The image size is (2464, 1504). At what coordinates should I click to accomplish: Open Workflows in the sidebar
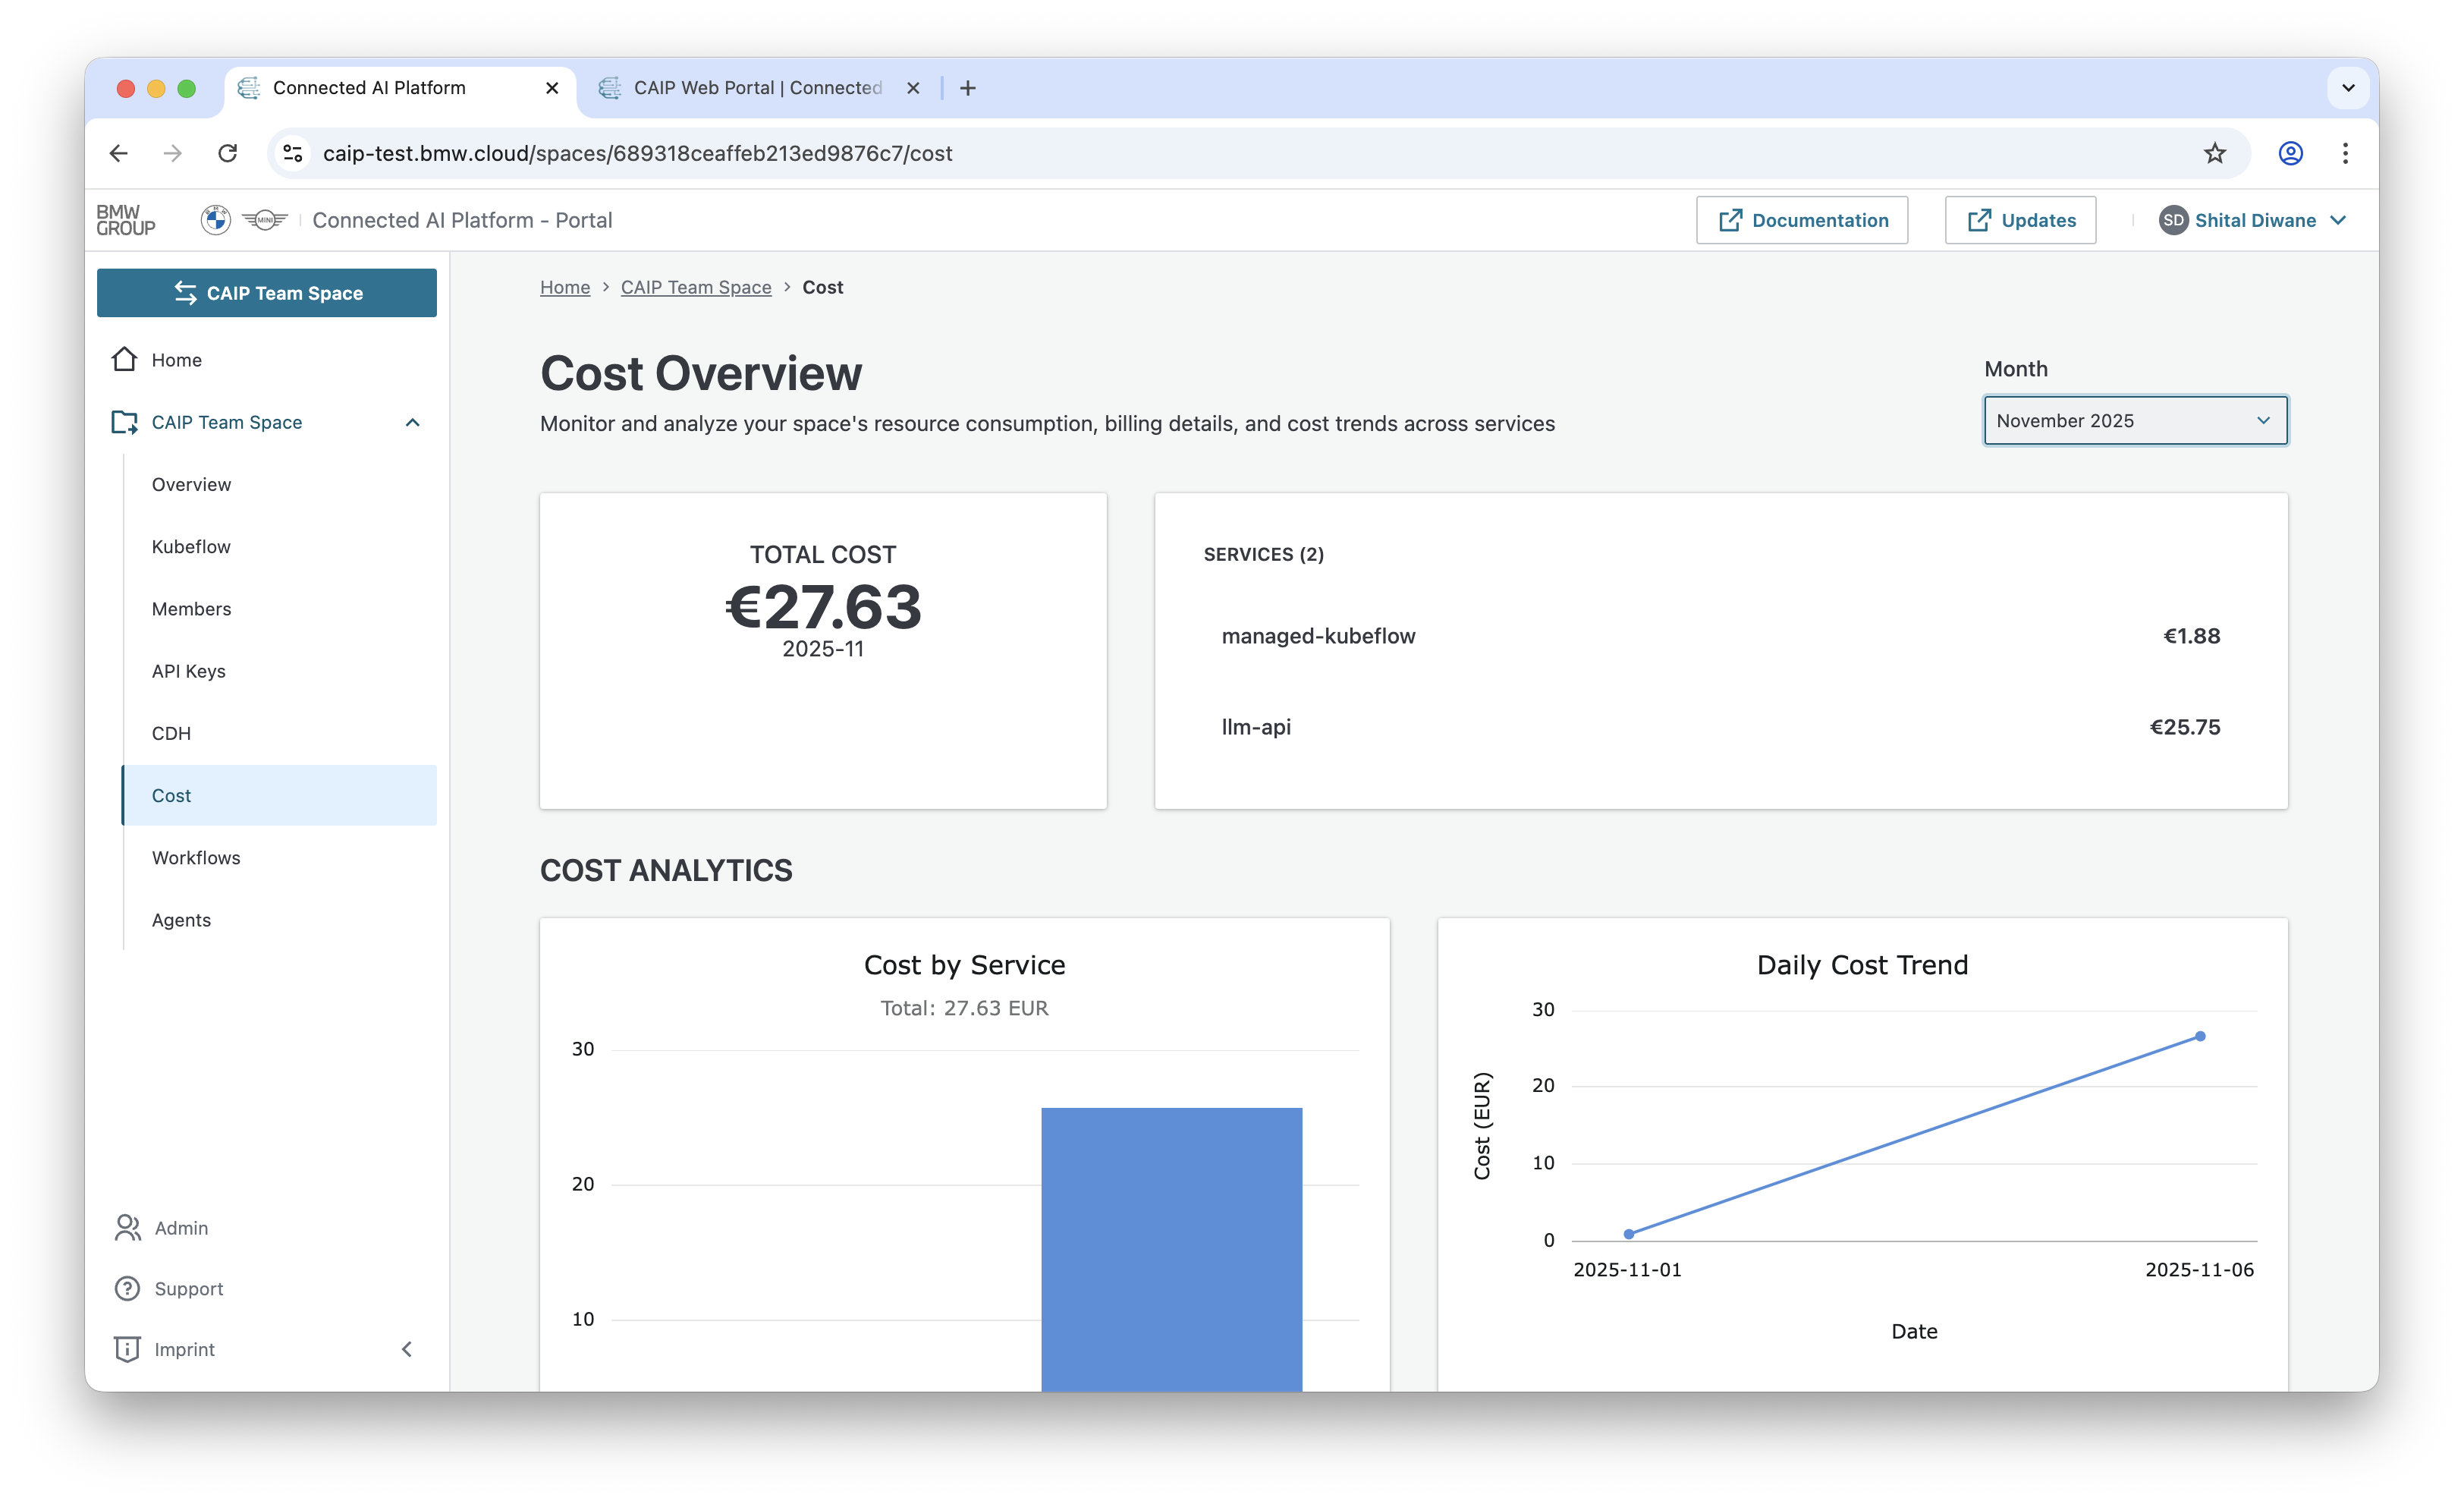click(x=196, y=857)
